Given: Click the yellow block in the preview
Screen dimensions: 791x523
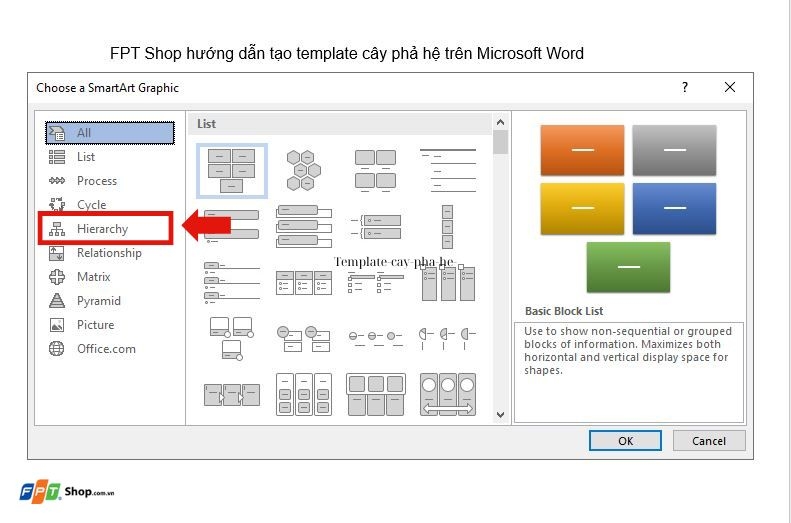Looking at the screenshot, I should (582, 208).
